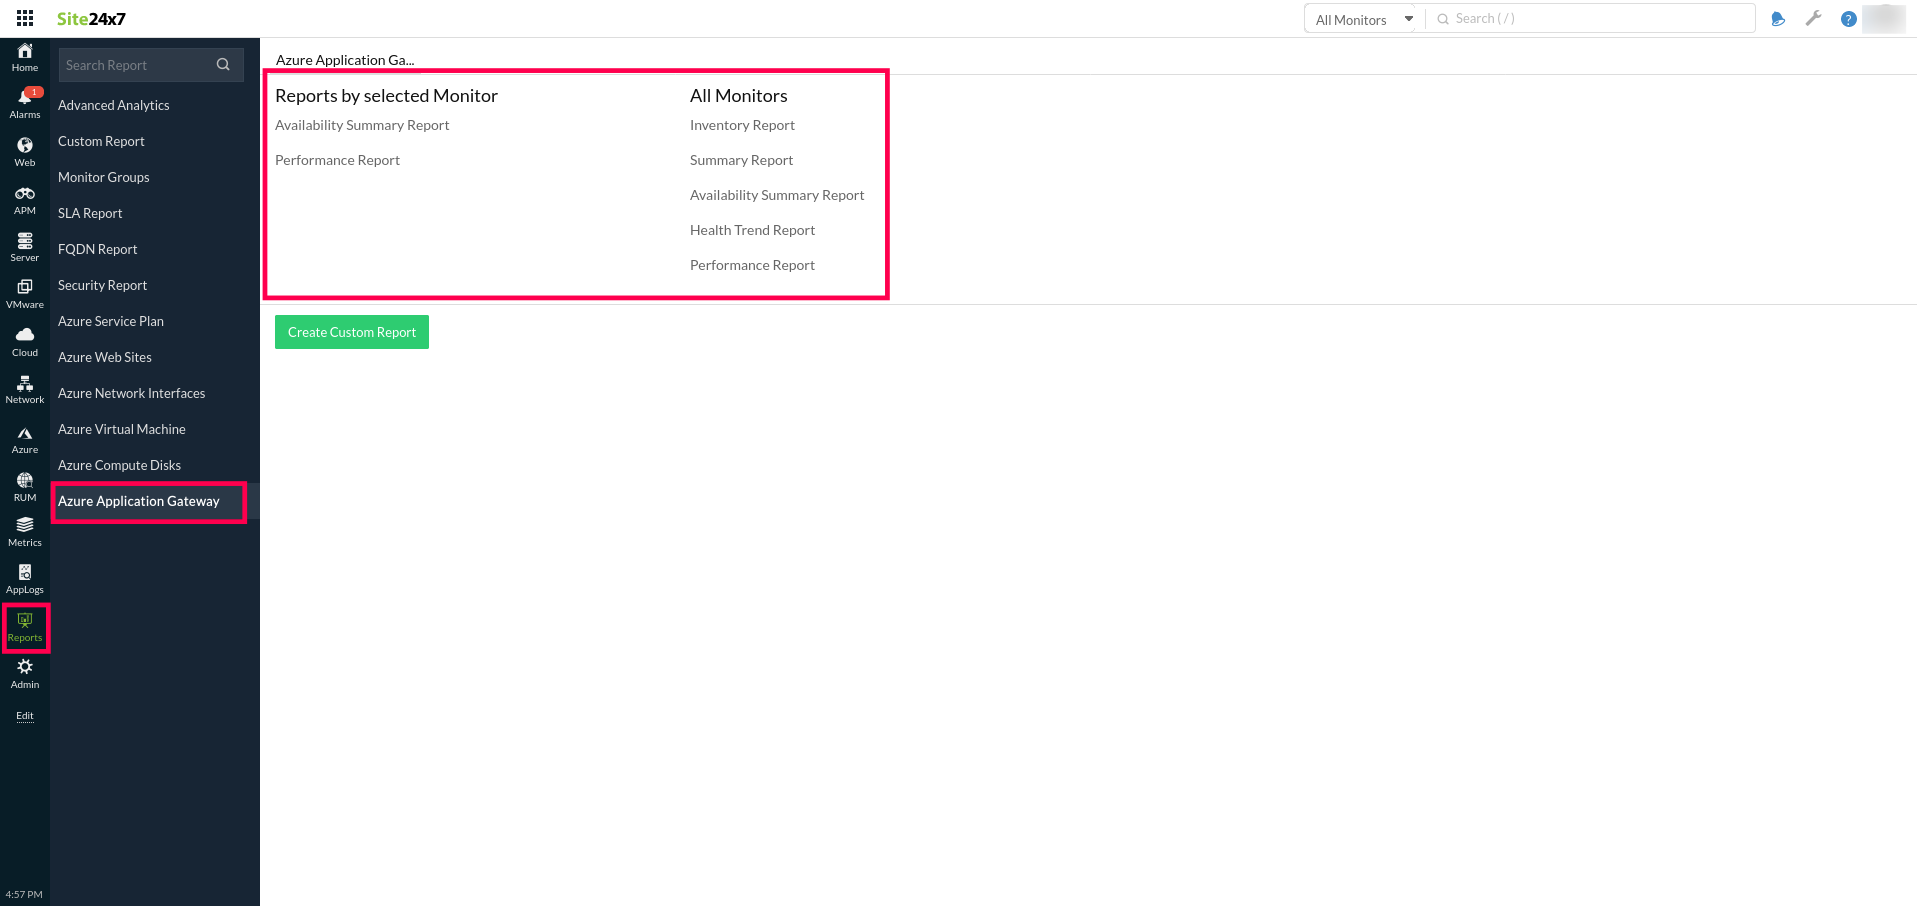The width and height of the screenshot is (1917, 906).
Task: Open the AppLogs section
Action: click(x=24, y=578)
